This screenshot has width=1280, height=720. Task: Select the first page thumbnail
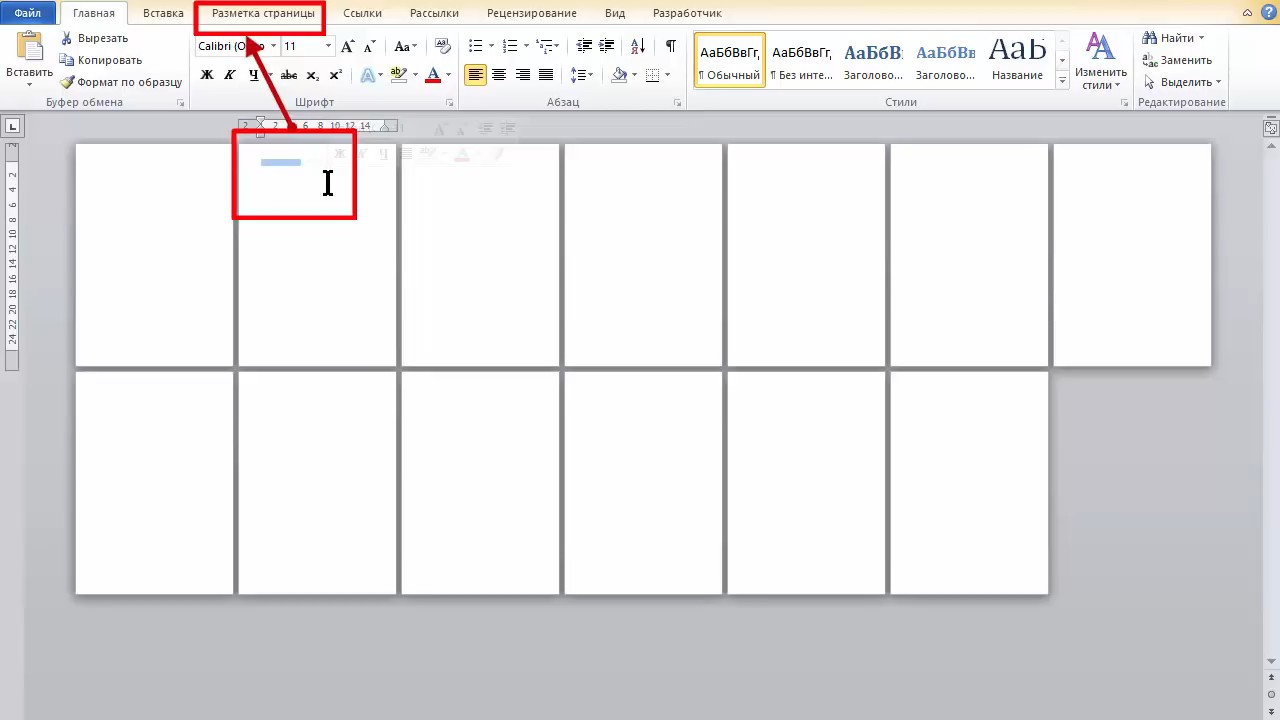pyautogui.click(x=154, y=255)
